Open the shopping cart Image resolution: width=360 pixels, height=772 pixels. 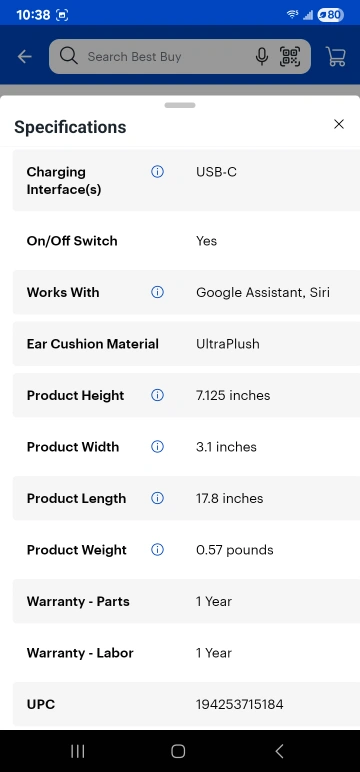[336, 57]
